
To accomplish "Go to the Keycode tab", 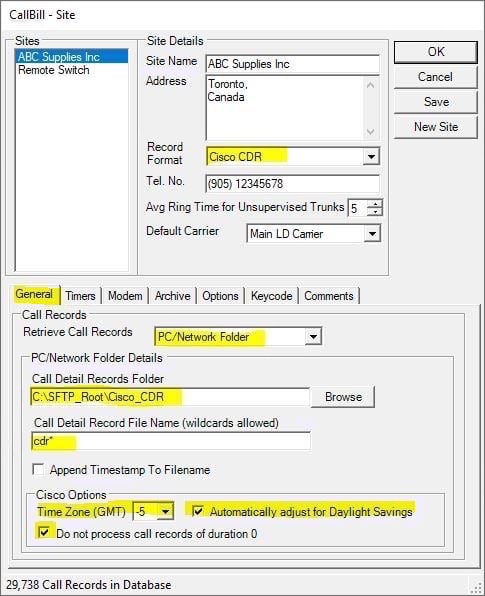I will [x=271, y=296].
